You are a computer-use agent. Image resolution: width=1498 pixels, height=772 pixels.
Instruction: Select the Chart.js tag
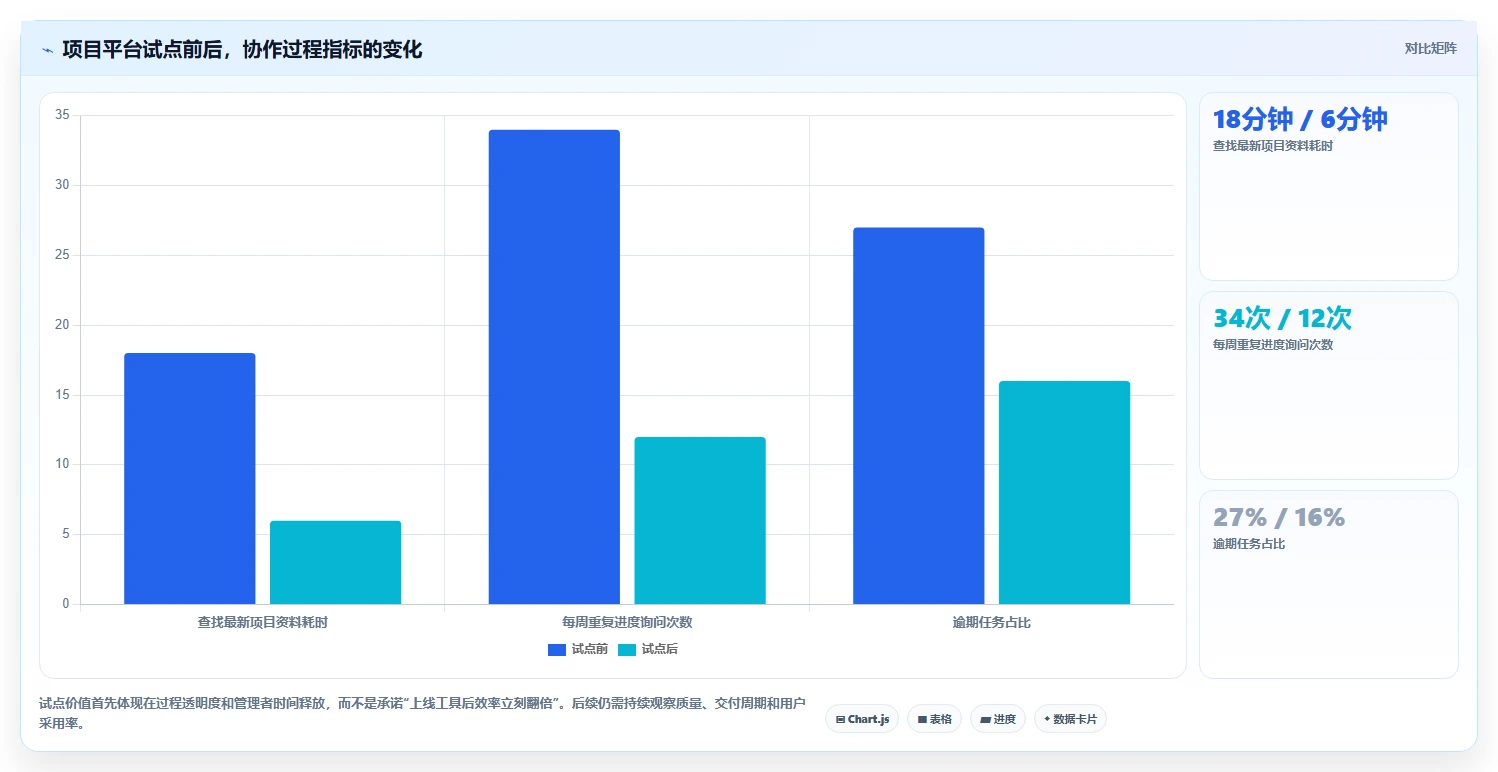pyautogui.click(x=862, y=719)
